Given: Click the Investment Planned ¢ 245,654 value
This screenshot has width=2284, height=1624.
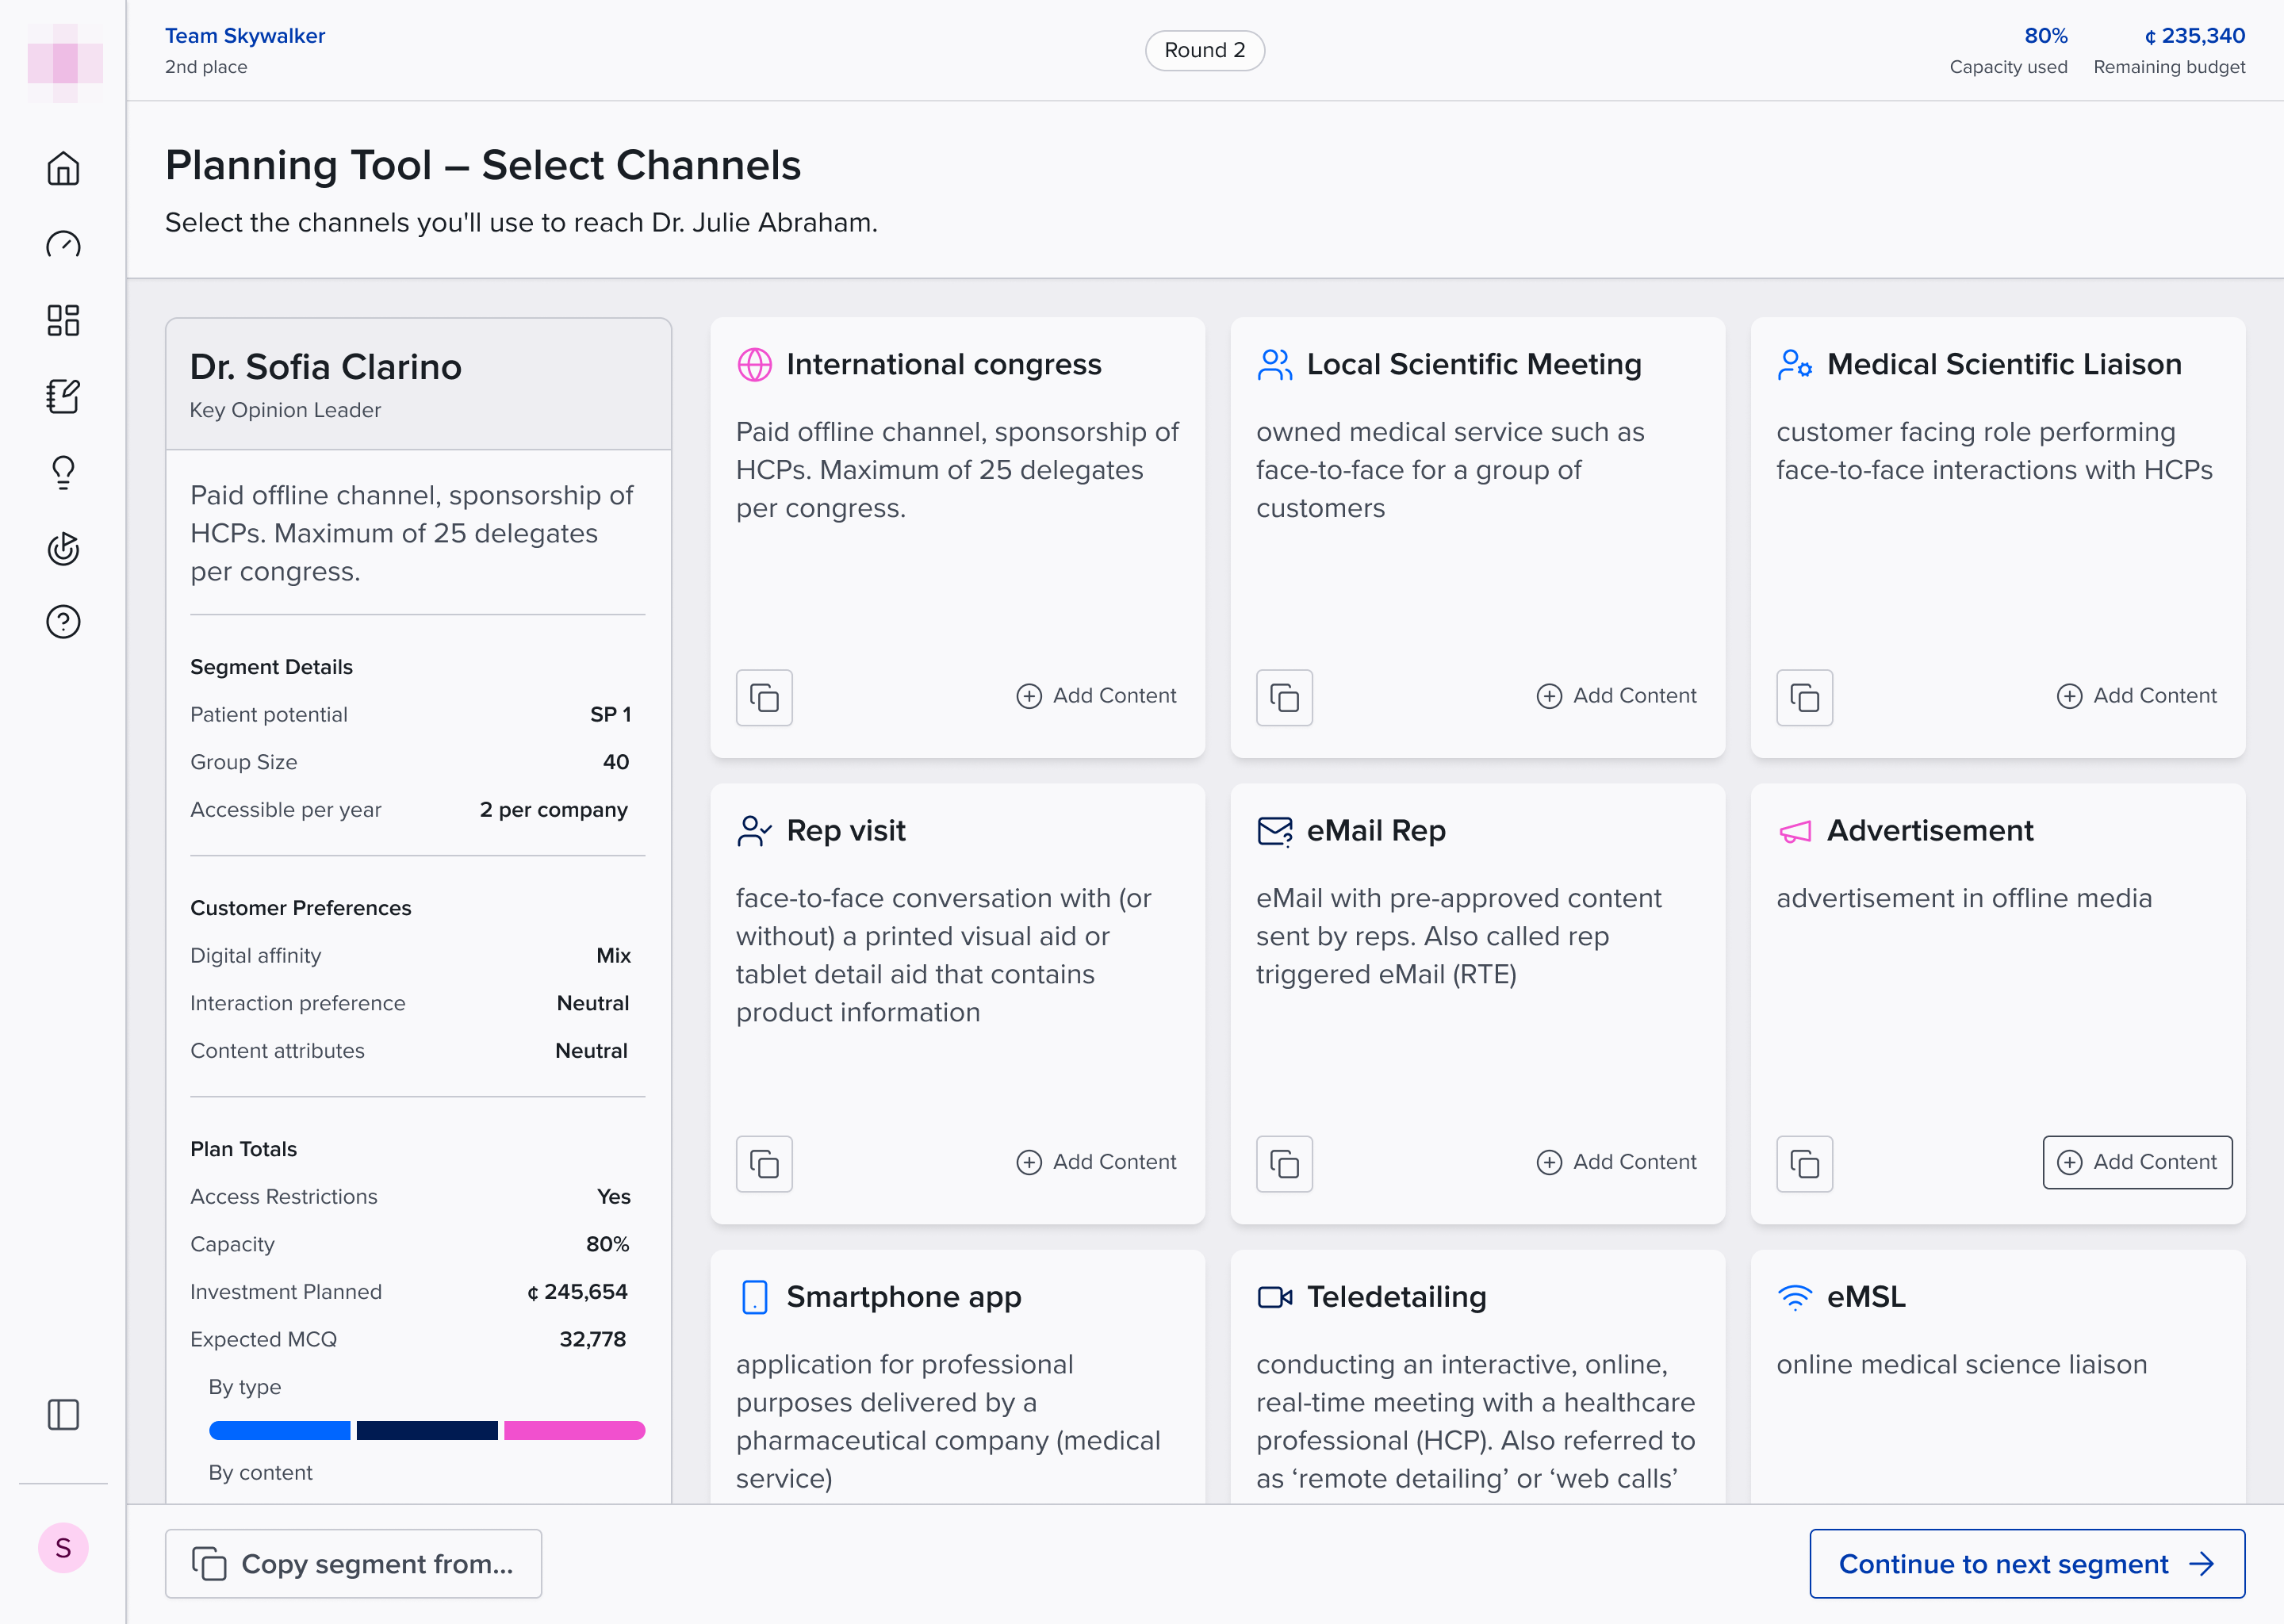Looking at the screenshot, I should click(x=577, y=1292).
